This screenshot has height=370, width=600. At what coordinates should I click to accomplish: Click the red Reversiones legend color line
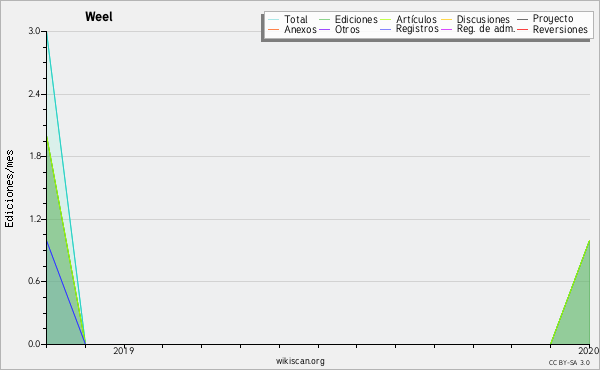point(522,29)
